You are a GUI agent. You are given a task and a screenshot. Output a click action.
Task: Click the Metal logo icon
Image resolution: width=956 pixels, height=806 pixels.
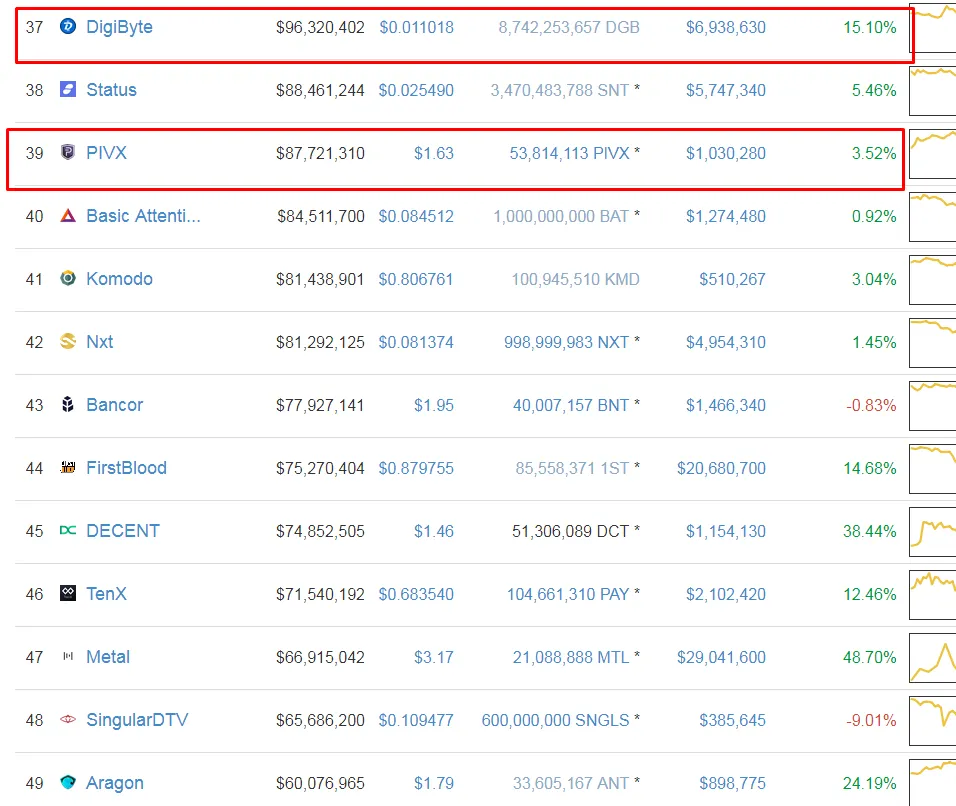[68, 656]
